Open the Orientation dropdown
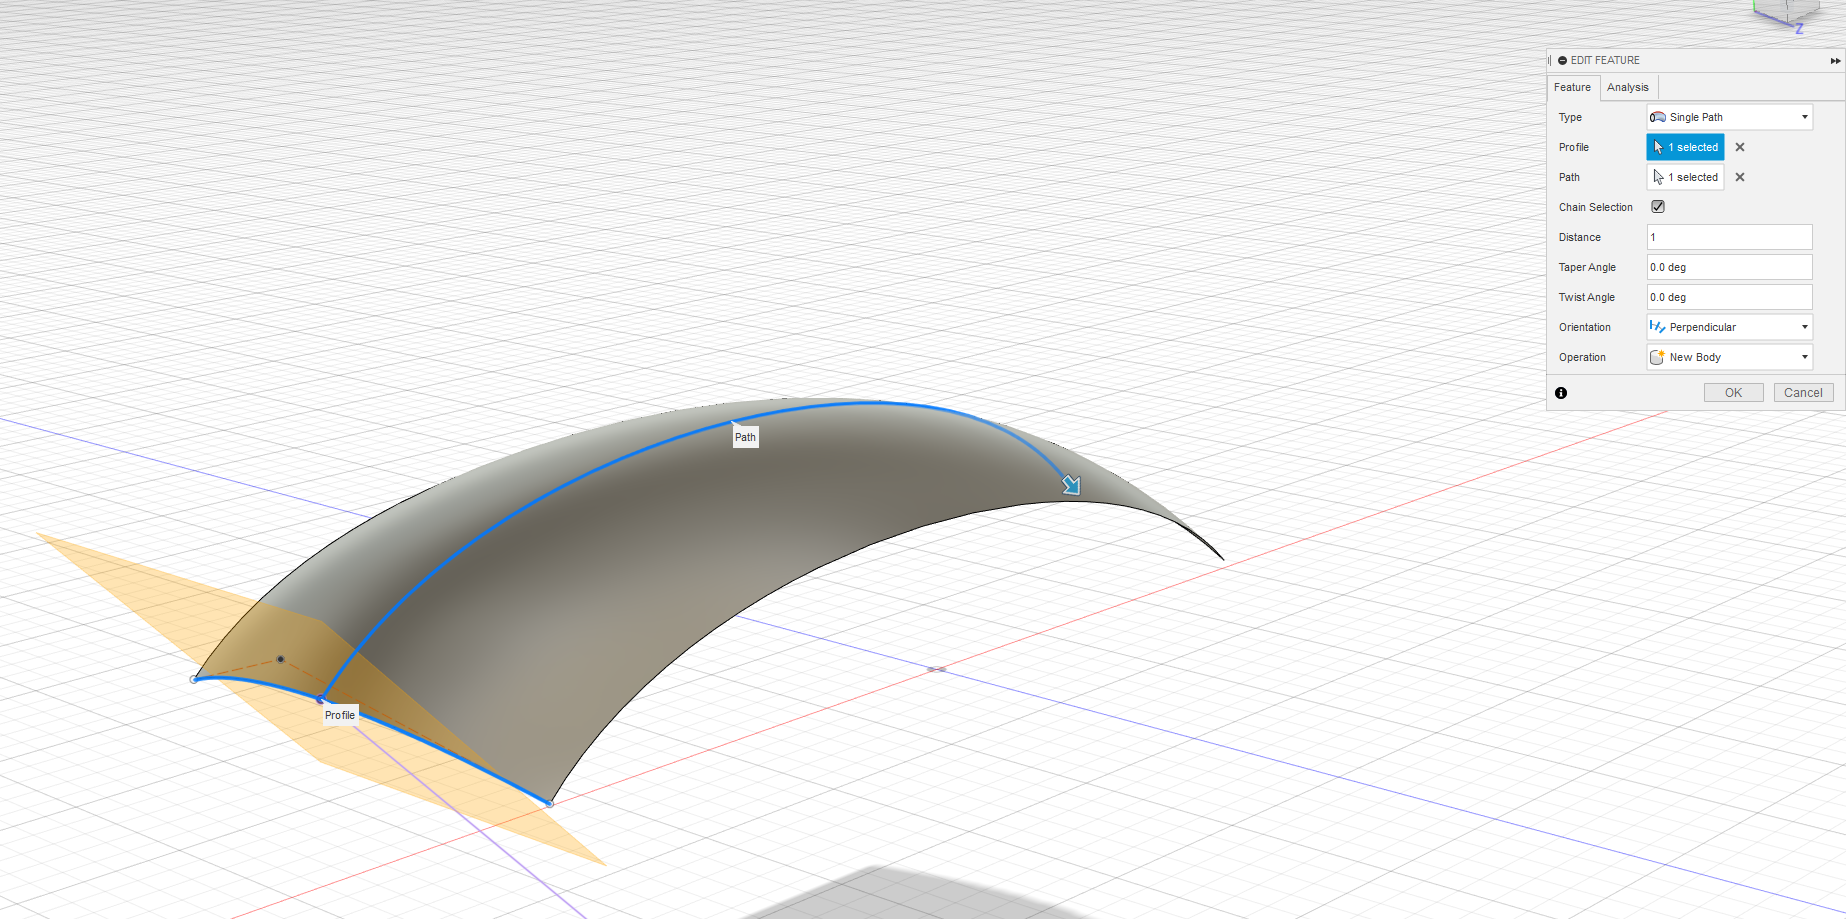This screenshot has height=919, width=1846. (x=1802, y=327)
